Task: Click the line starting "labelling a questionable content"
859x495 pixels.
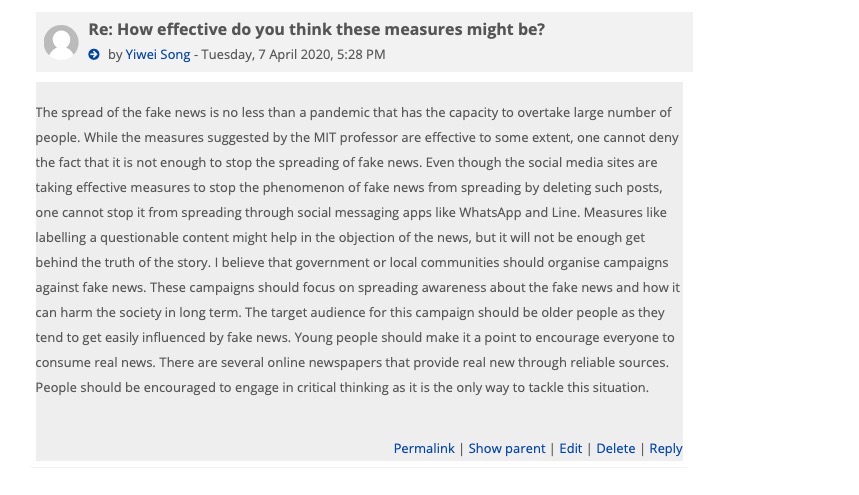Action: (340, 238)
